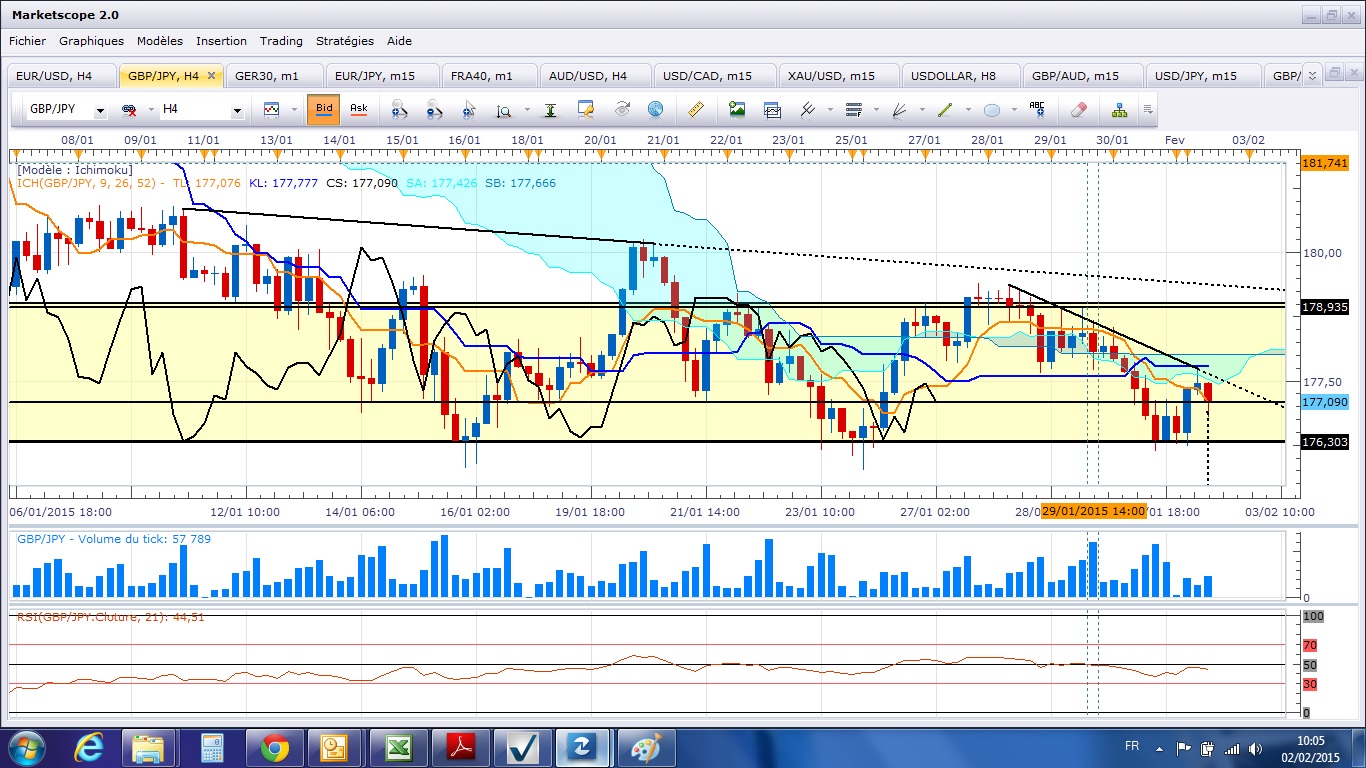Select the trend line drawing tool

tap(944, 109)
